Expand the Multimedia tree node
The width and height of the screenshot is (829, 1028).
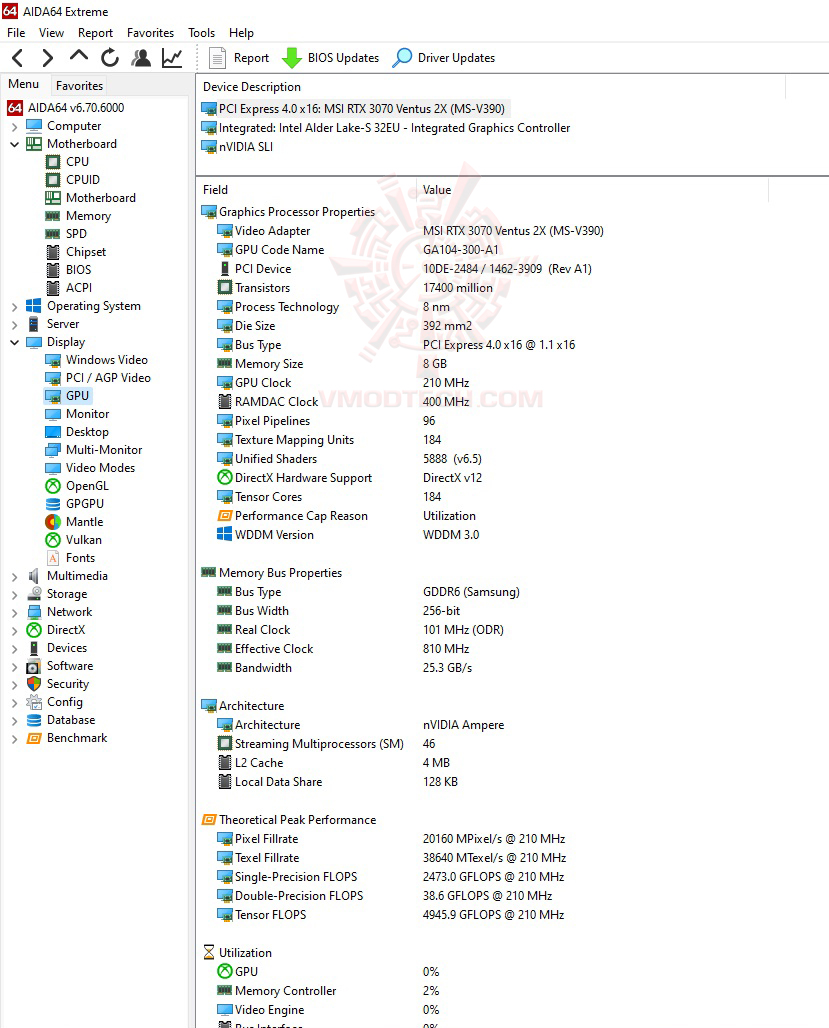(x=14, y=576)
